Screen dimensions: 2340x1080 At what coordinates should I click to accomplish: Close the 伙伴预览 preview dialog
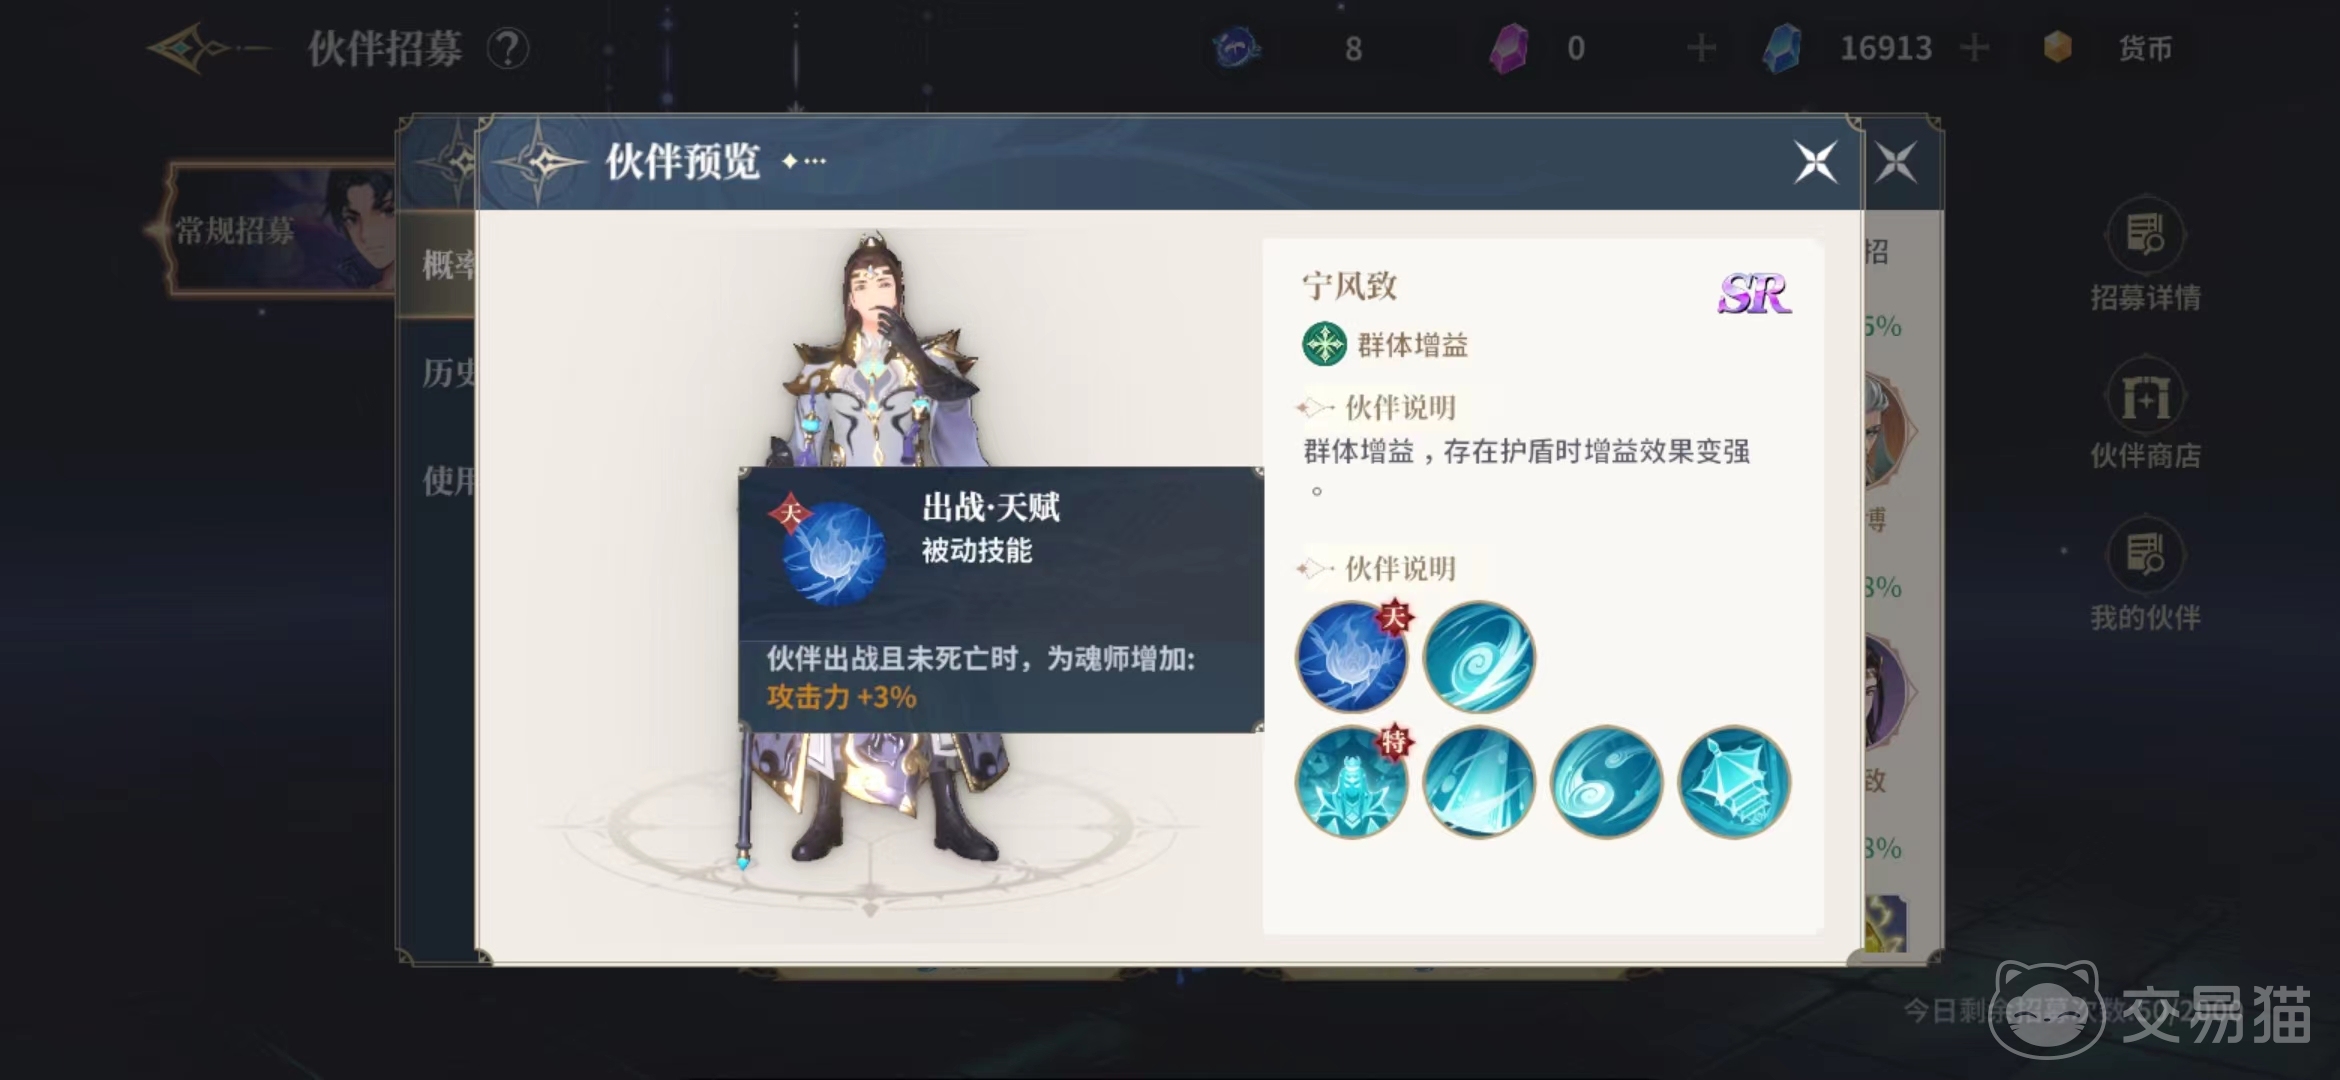(1815, 162)
